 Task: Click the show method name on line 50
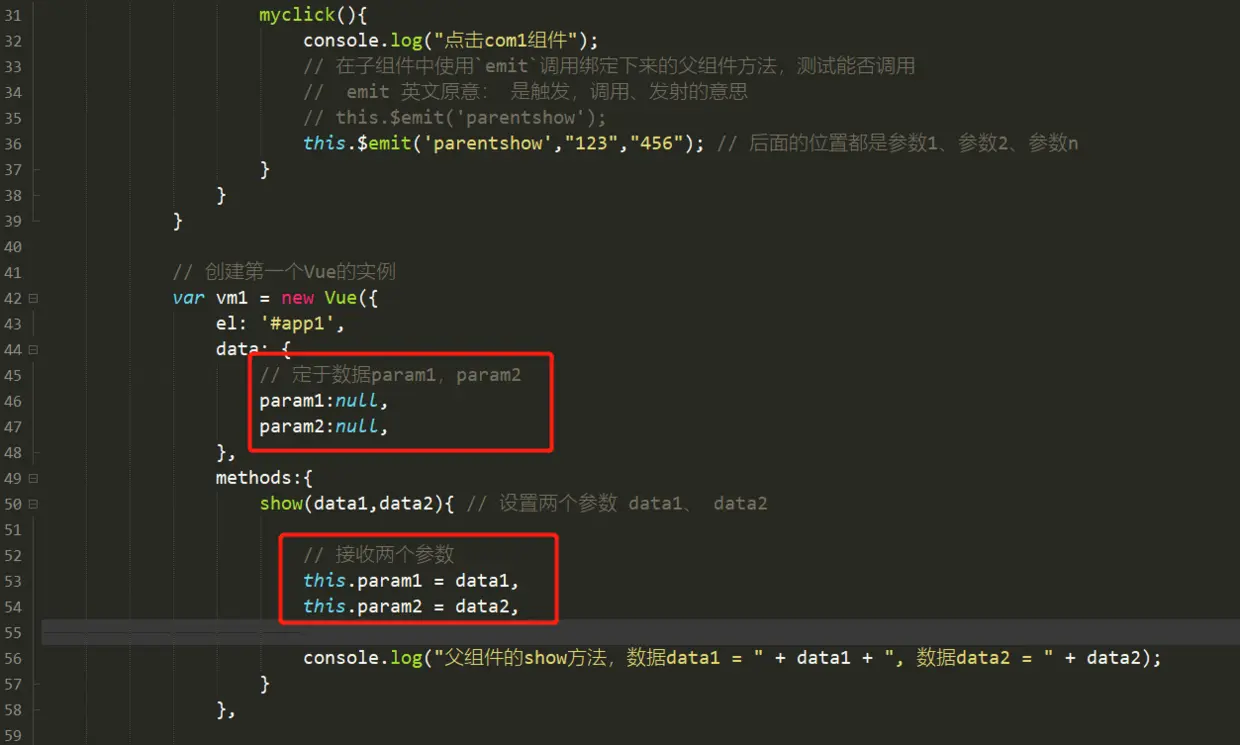point(281,504)
